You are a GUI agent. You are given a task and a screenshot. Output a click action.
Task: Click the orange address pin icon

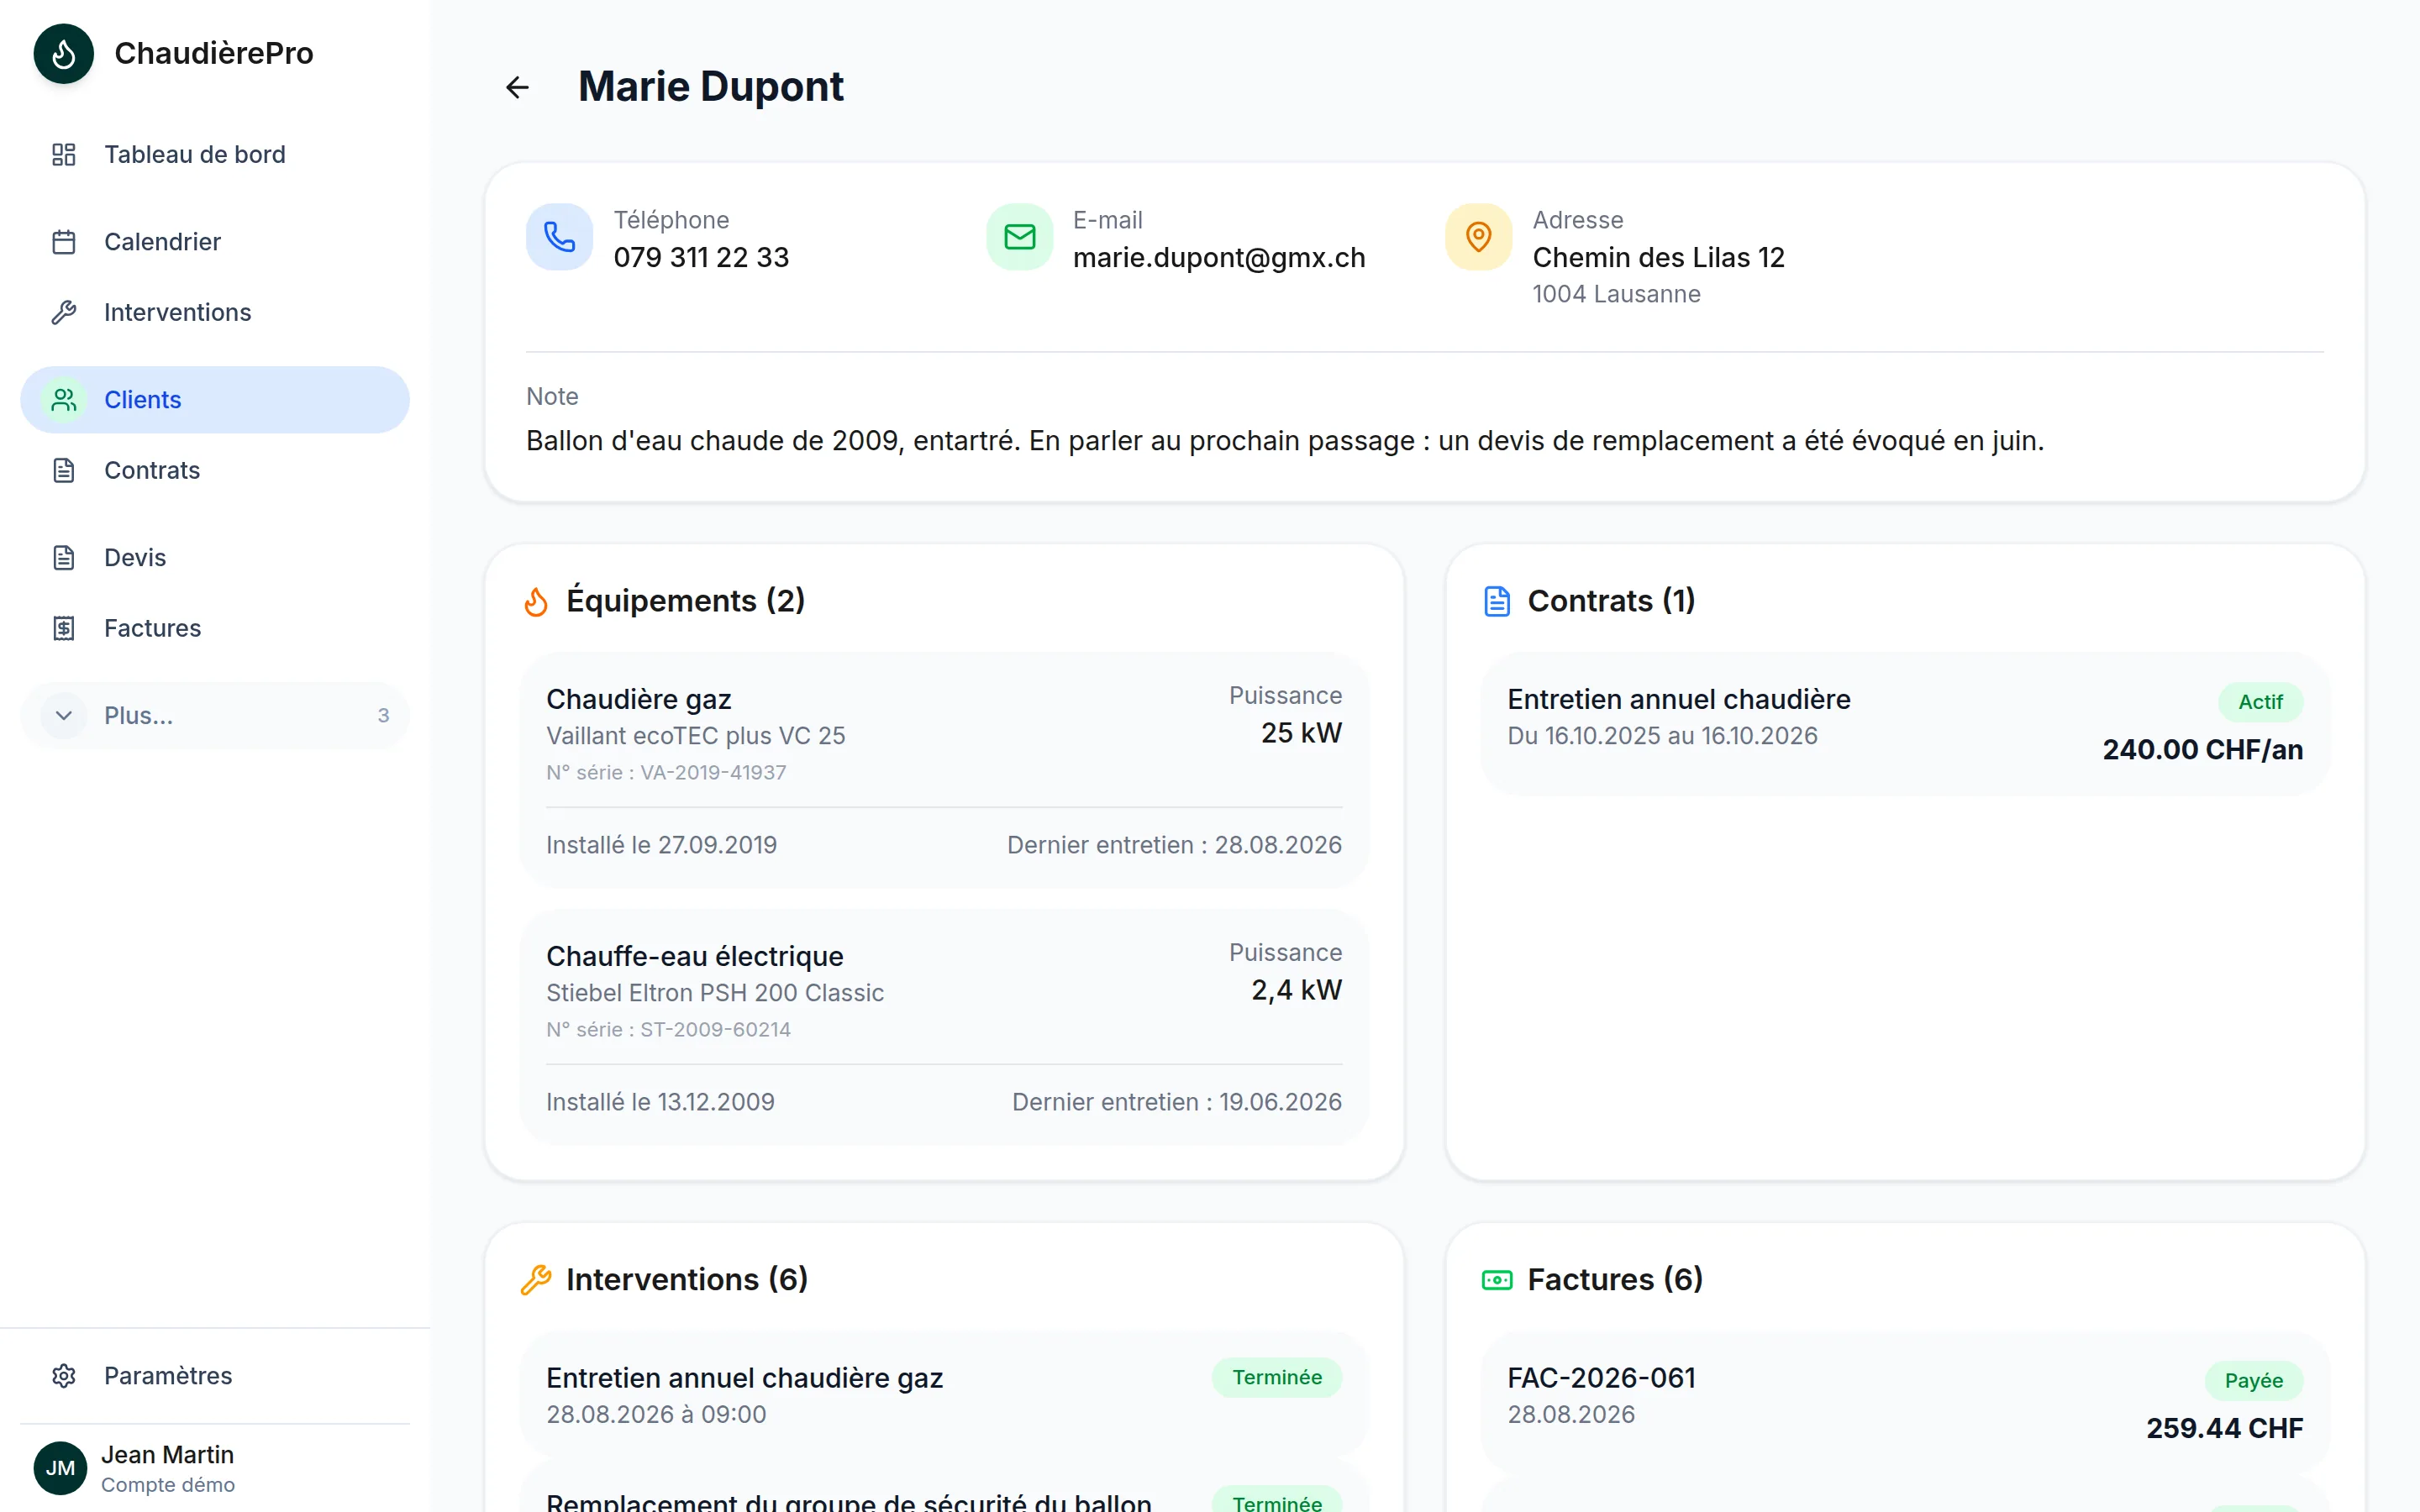(1478, 237)
